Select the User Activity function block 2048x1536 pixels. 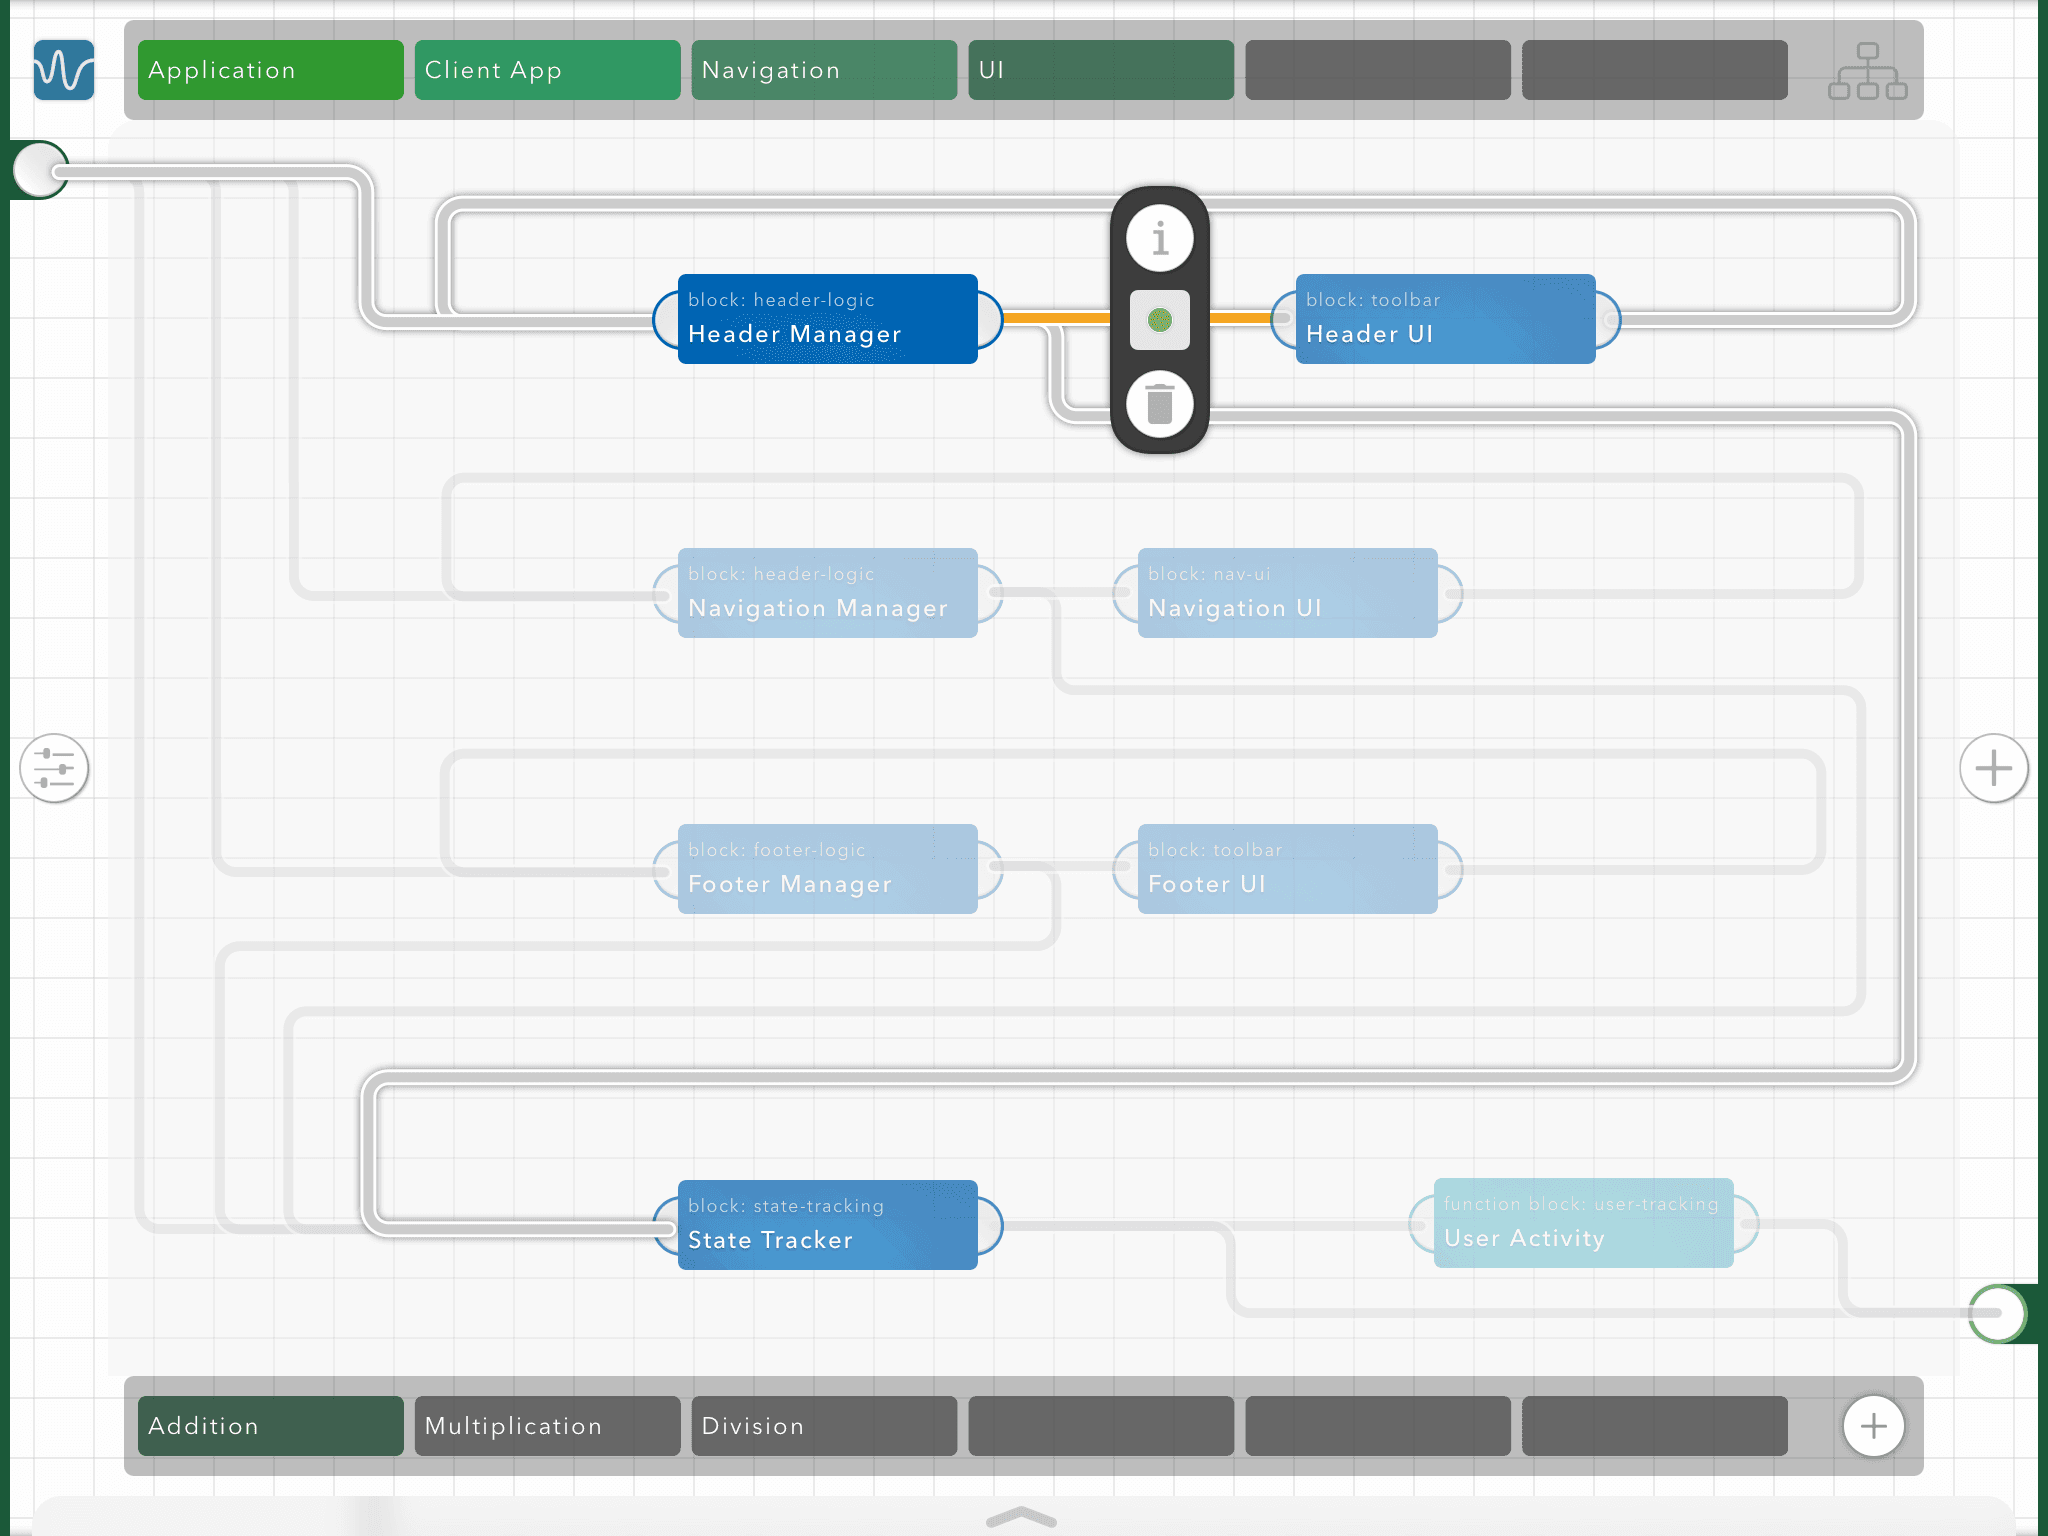pos(1583,1223)
